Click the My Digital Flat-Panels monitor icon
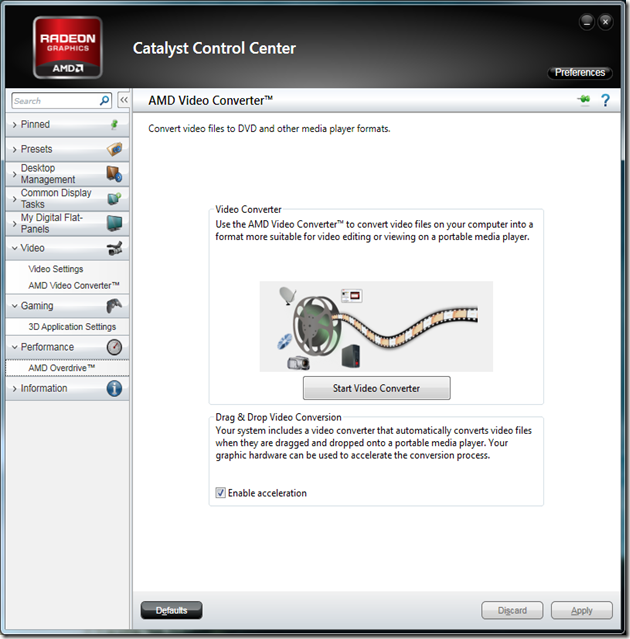The height and width of the screenshot is (639, 630). click(115, 223)
